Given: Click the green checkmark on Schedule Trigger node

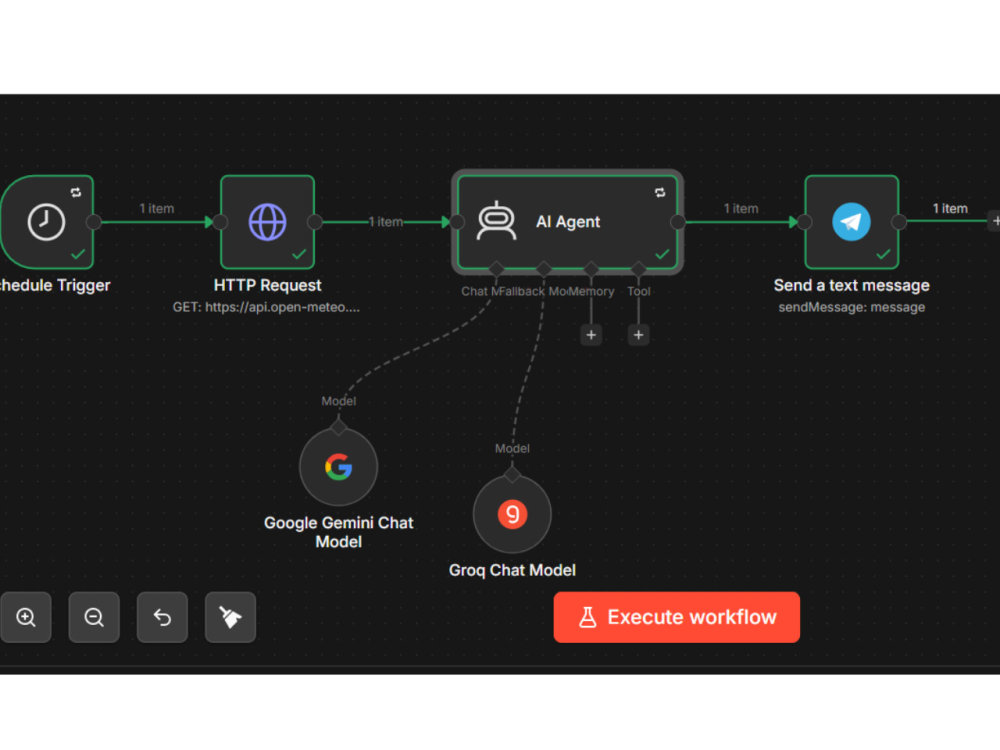Looking at the screenshot, I should tap(78, 254).
